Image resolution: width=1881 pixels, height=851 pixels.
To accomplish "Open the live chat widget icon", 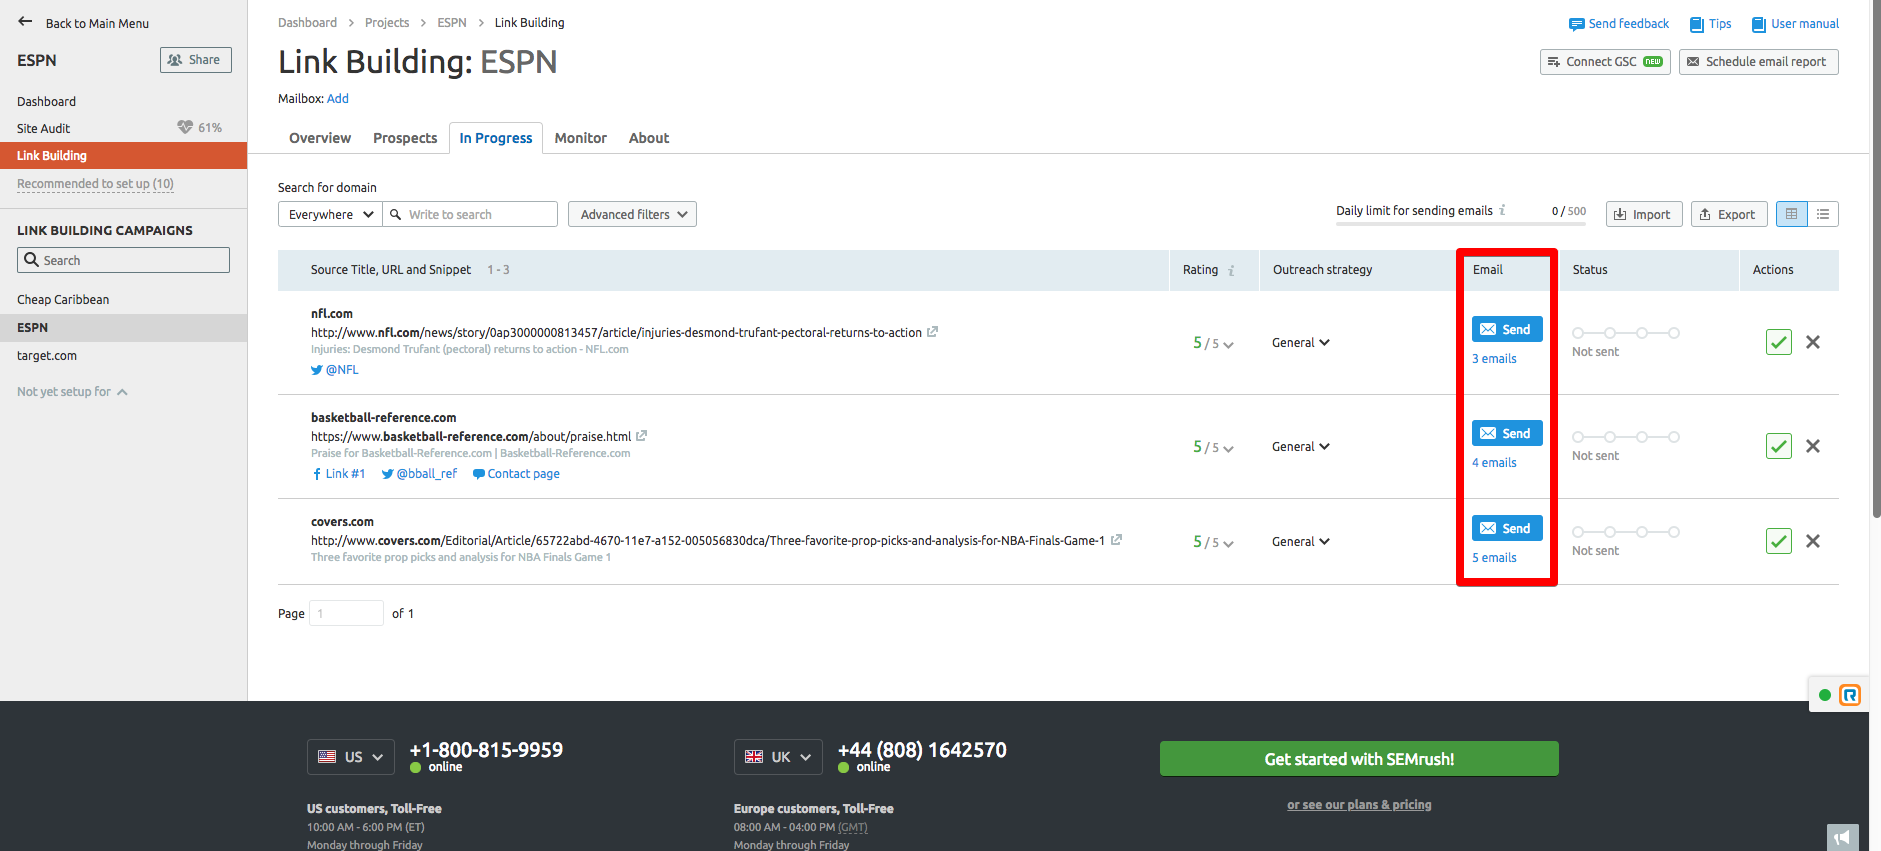I will pos(1849,695).
